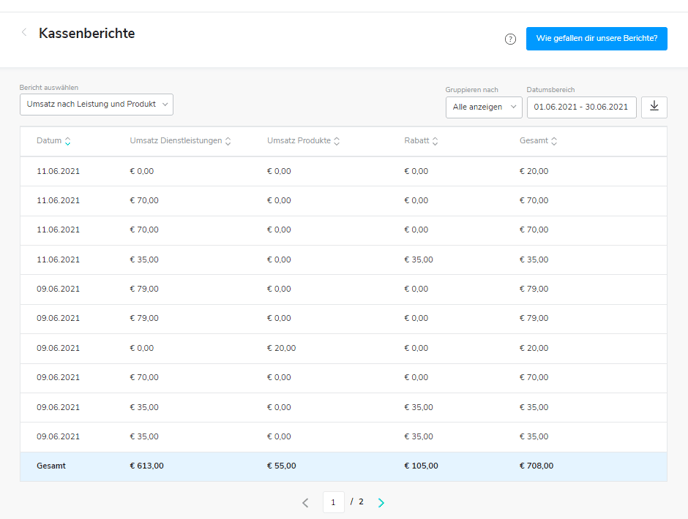This screenshot has height=519, width=688.
Task: Go to next page of results
Action: [x=381, y=503]
